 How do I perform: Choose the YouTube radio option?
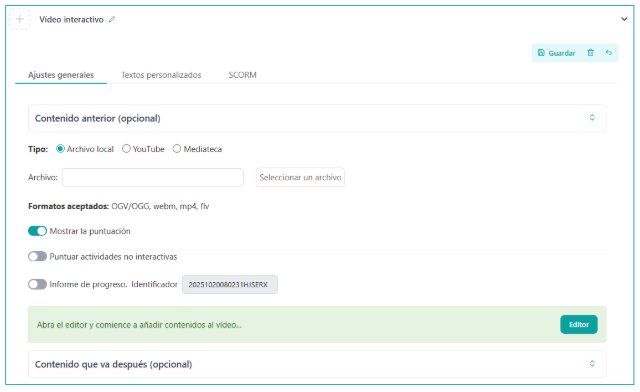click(126, 149)
